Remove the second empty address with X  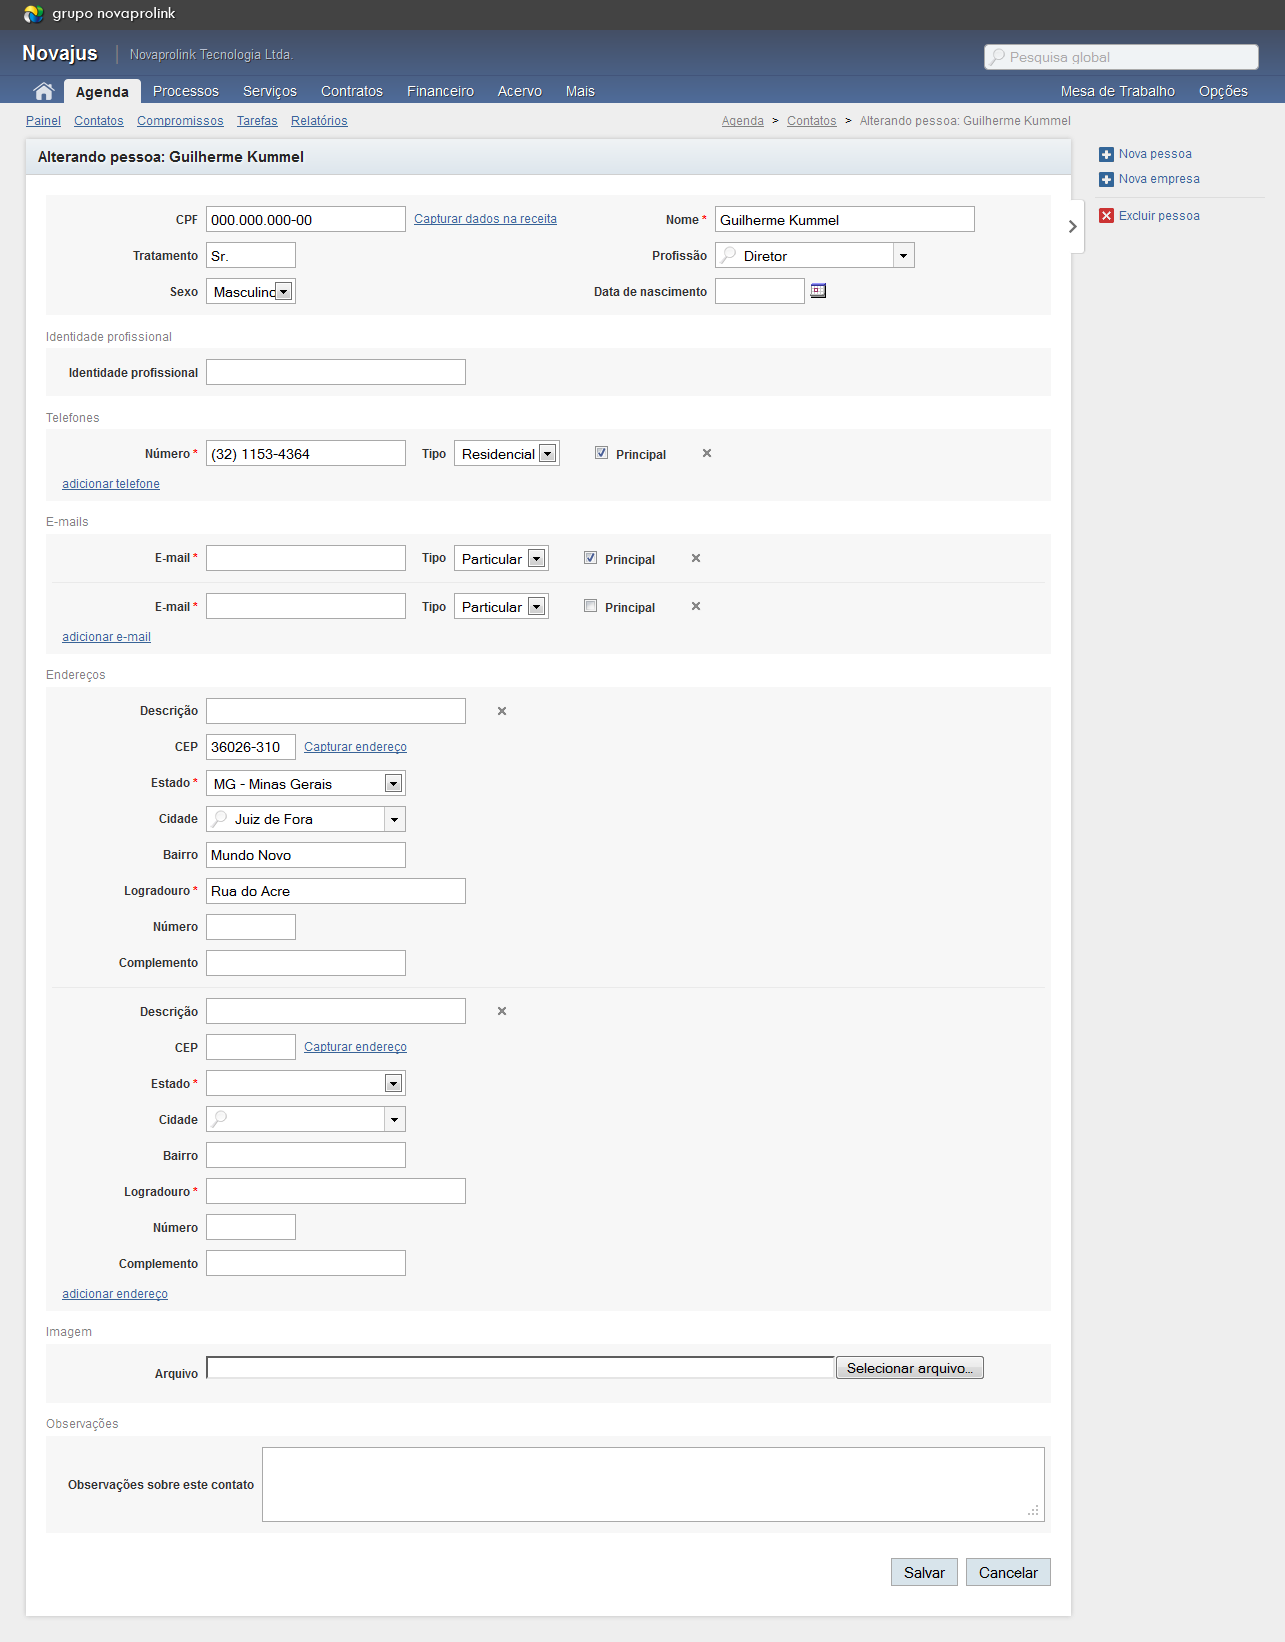pyautogui.click(x=502, y=1011)
